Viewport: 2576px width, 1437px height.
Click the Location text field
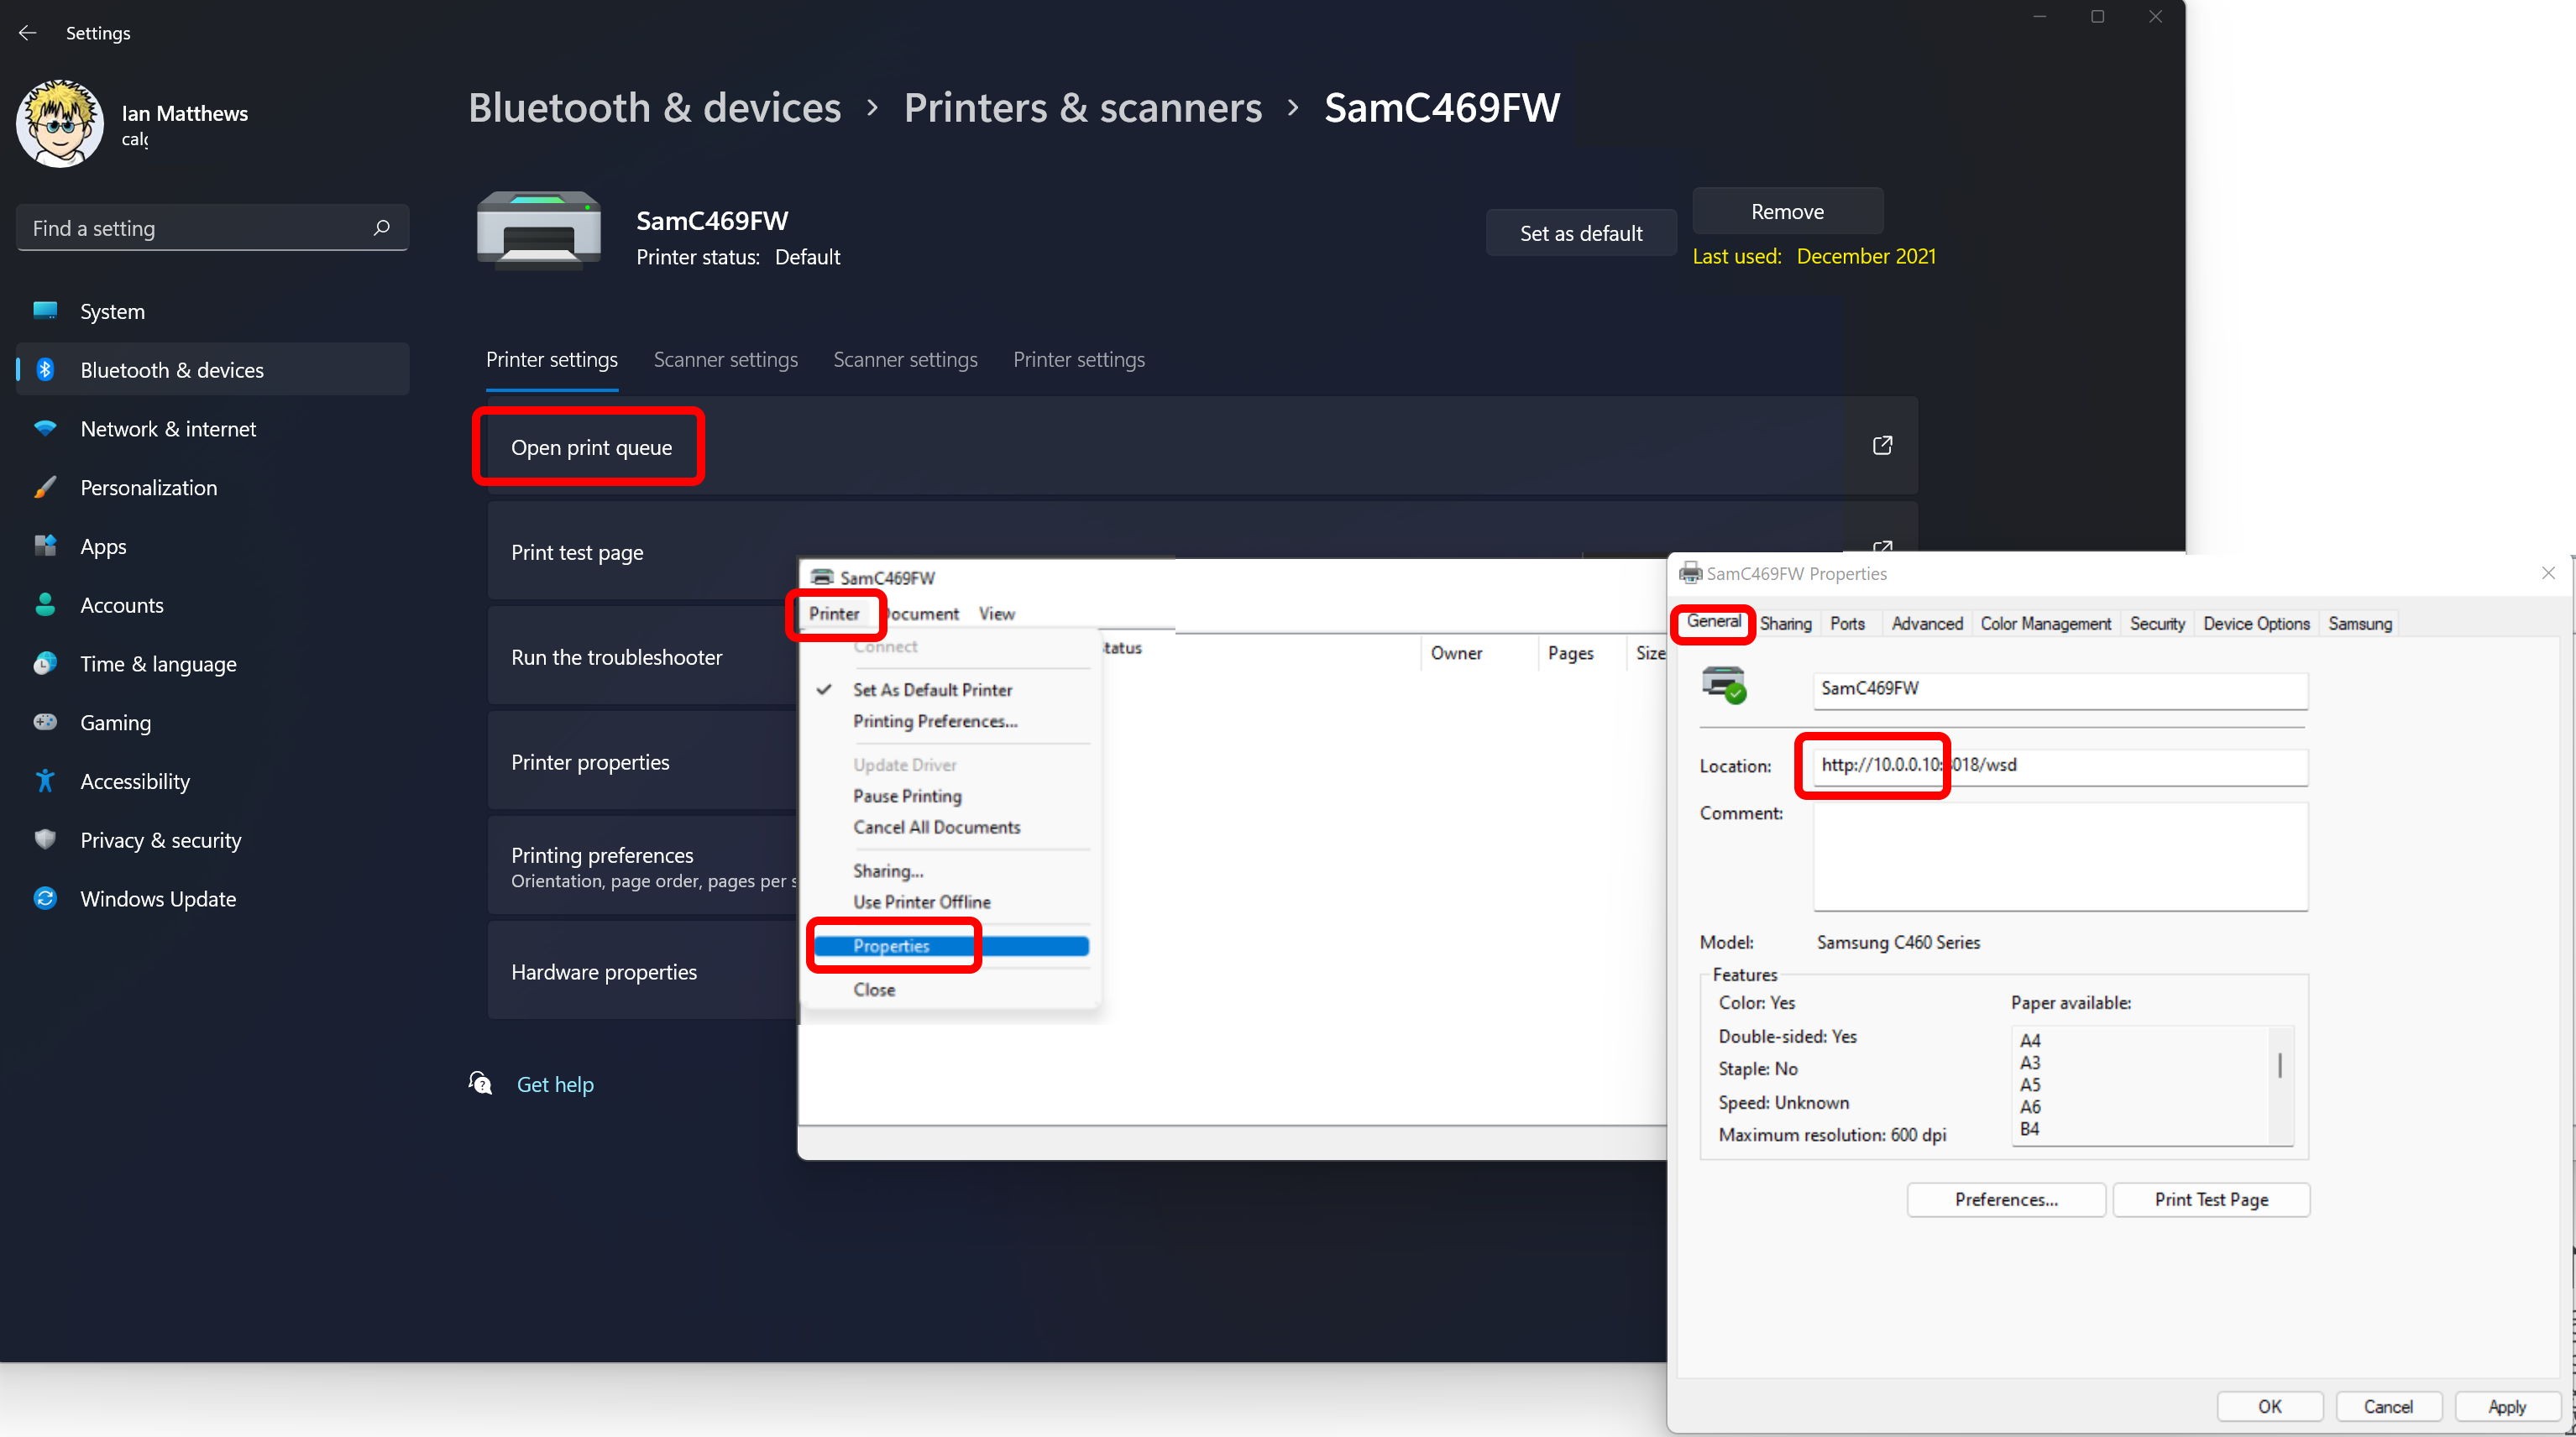(2060, 766)
